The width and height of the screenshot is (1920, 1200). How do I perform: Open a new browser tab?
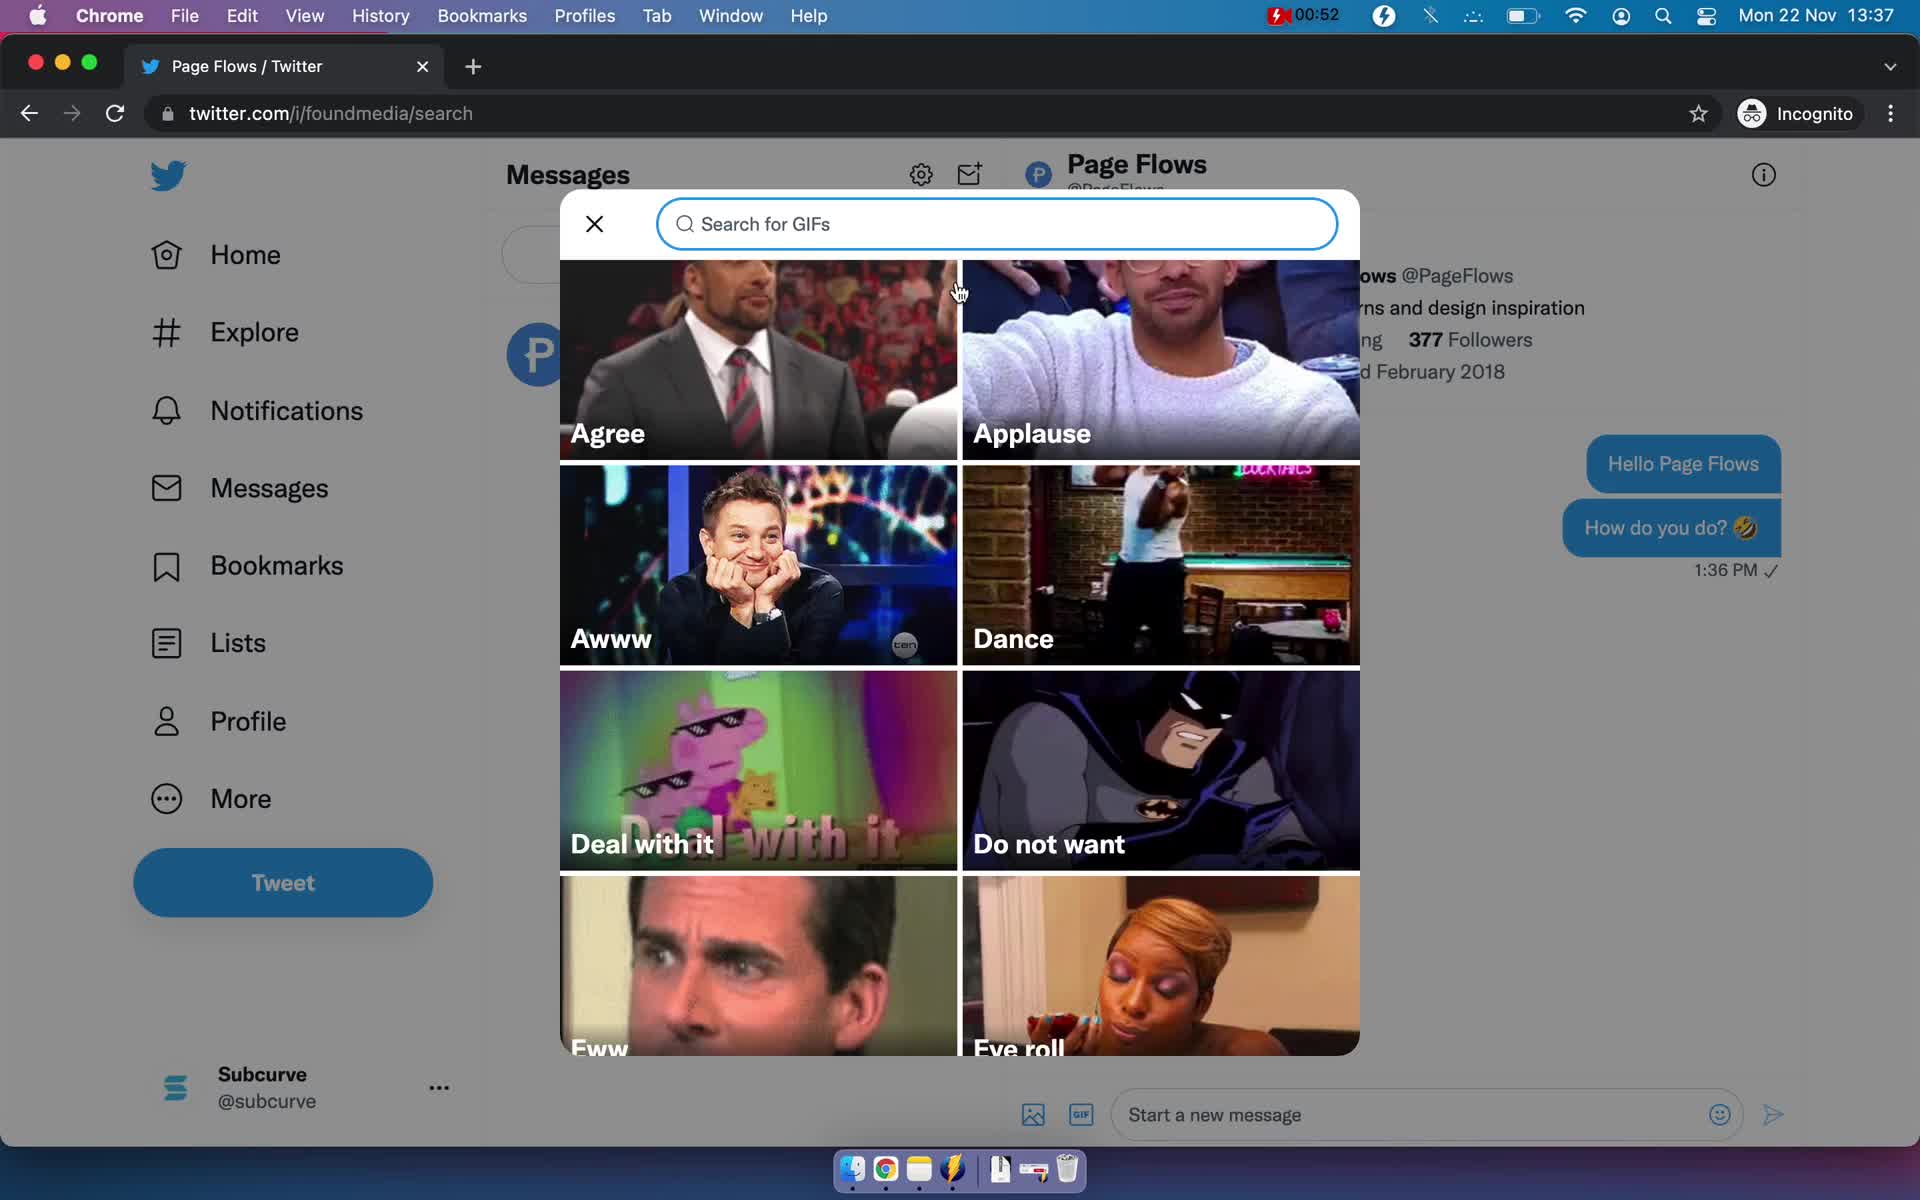pyautogui.click(x=473, y=66)
